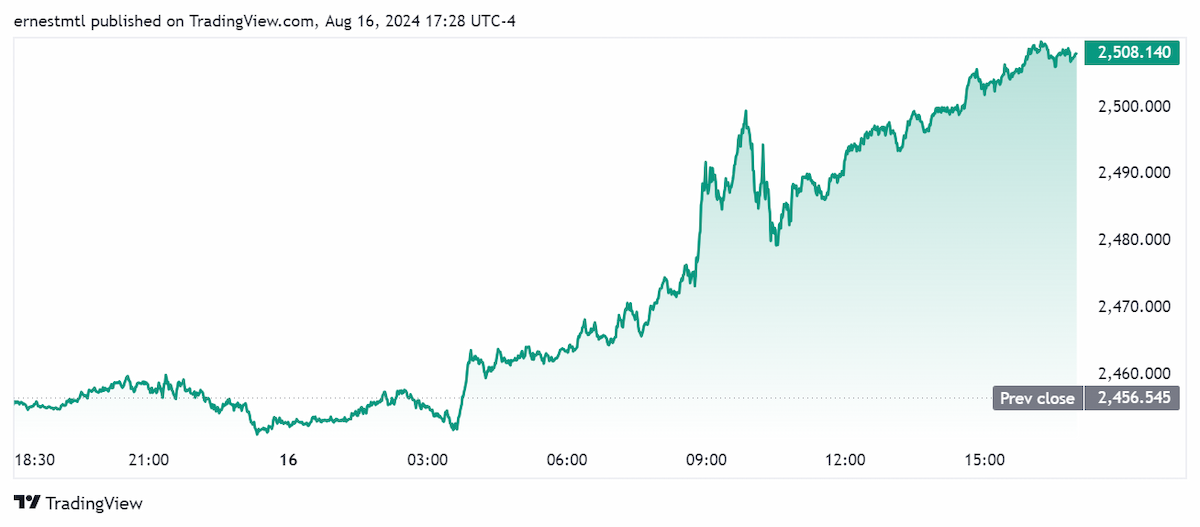Click the 2,460.000 price axis label
The width and height of the screenshot is (1200, 527).
1134,373
